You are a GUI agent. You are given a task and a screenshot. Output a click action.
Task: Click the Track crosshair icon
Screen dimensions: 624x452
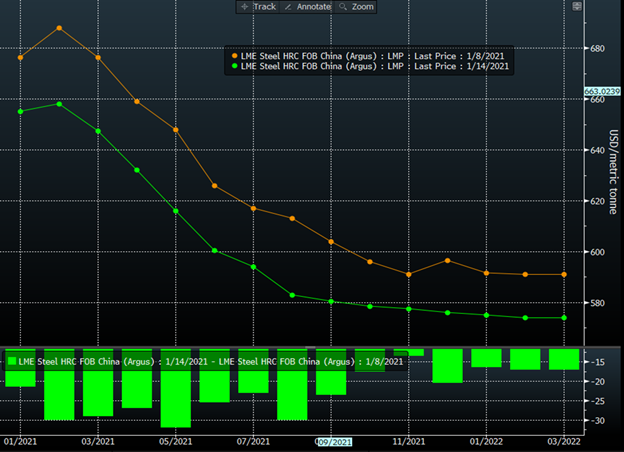click(x=243, y=7)
